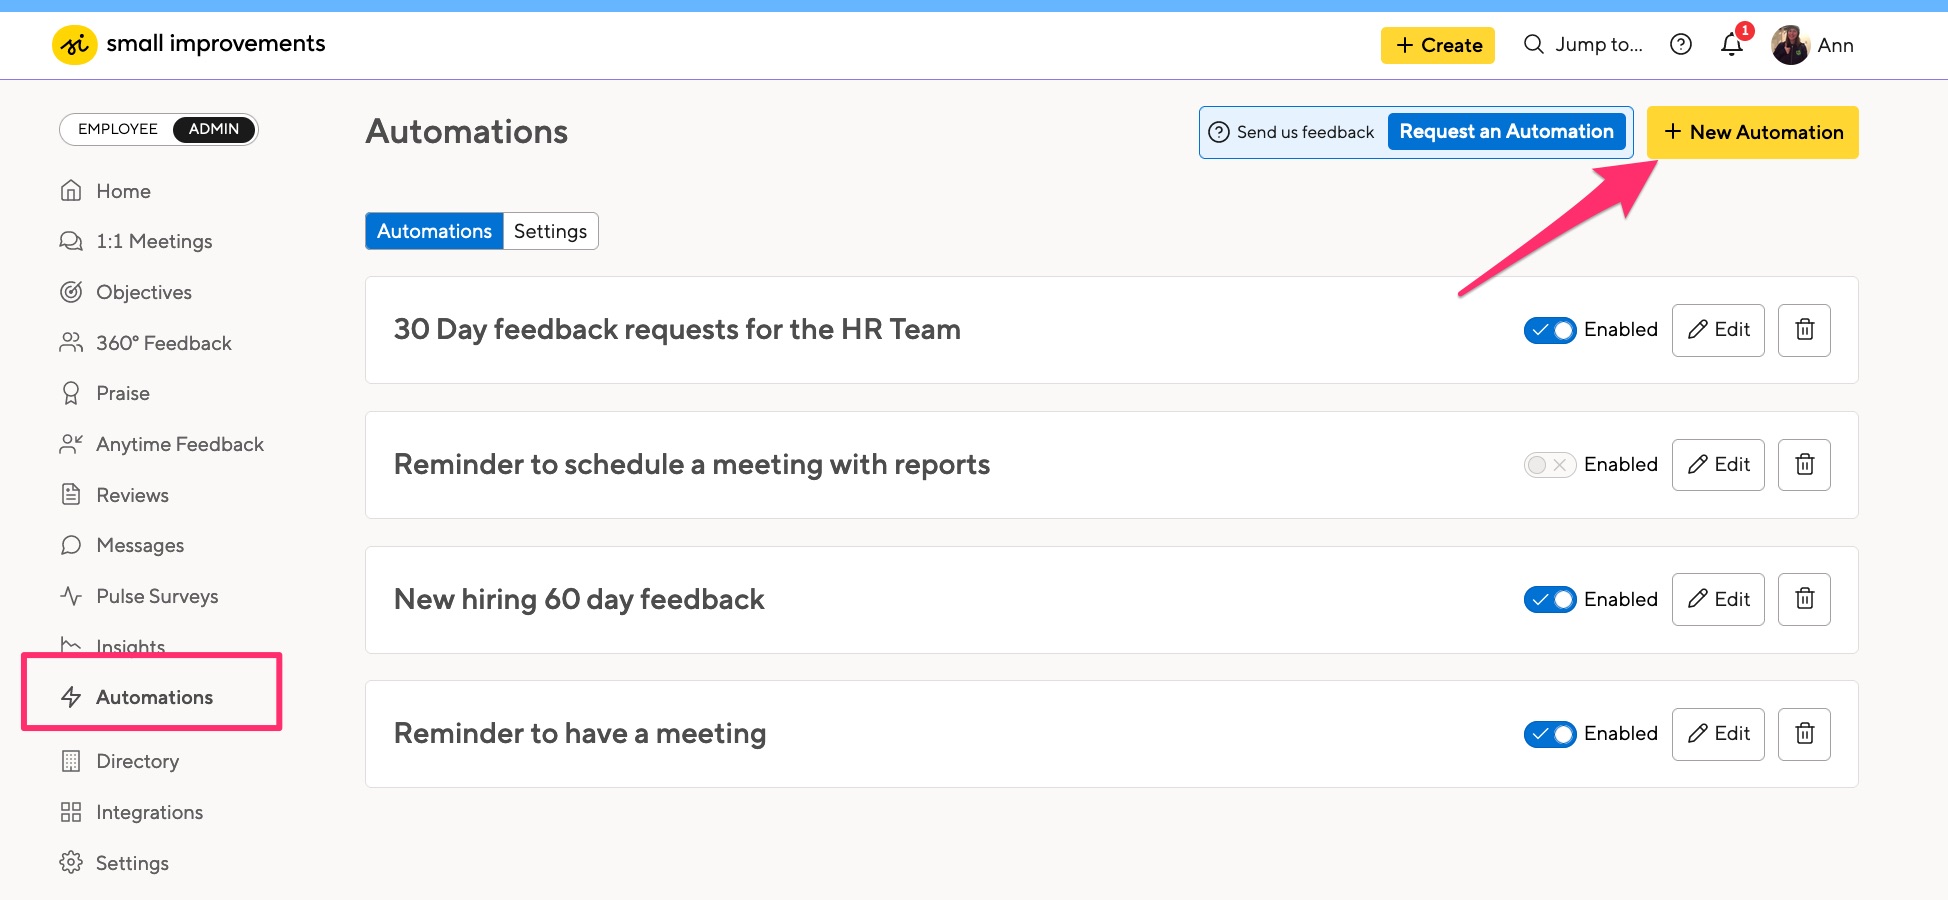Select Praise in the sidebar
The image size is (1948, 900).
122,393
